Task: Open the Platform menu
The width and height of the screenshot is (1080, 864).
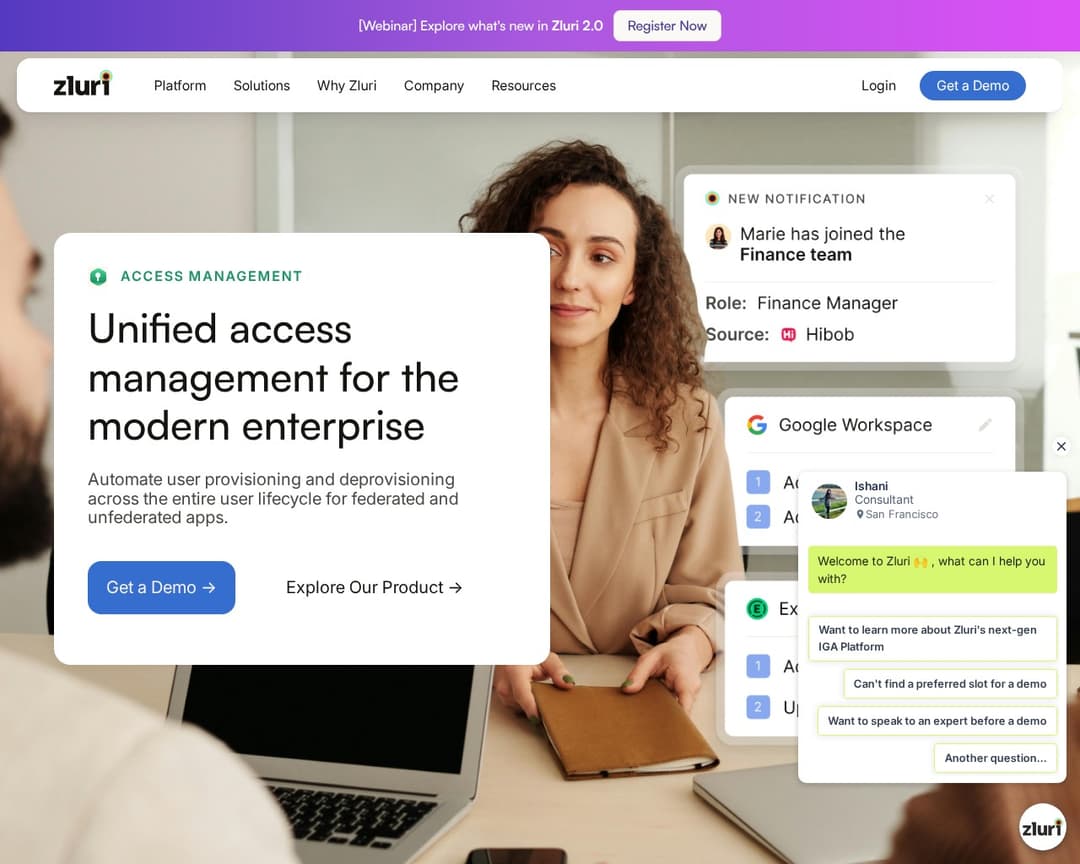Action: click(180, 85)
